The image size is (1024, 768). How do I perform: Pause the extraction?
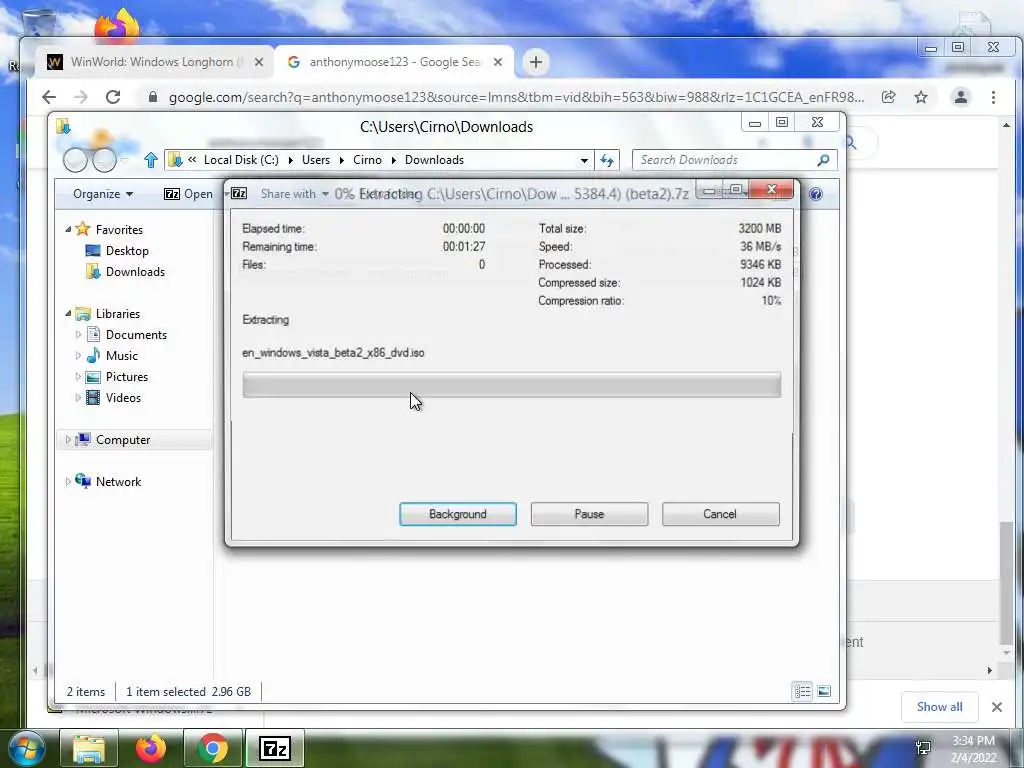(x=589, y=514)
